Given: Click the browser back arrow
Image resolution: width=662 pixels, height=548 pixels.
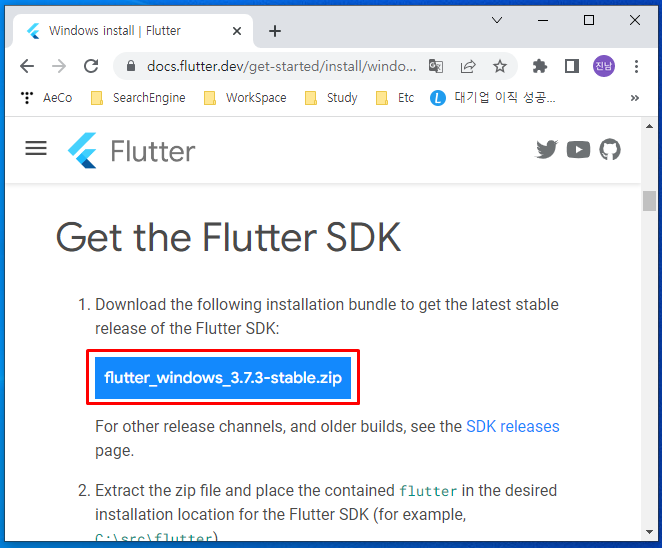Looking at the screenshot, I should tap(27, 66).
